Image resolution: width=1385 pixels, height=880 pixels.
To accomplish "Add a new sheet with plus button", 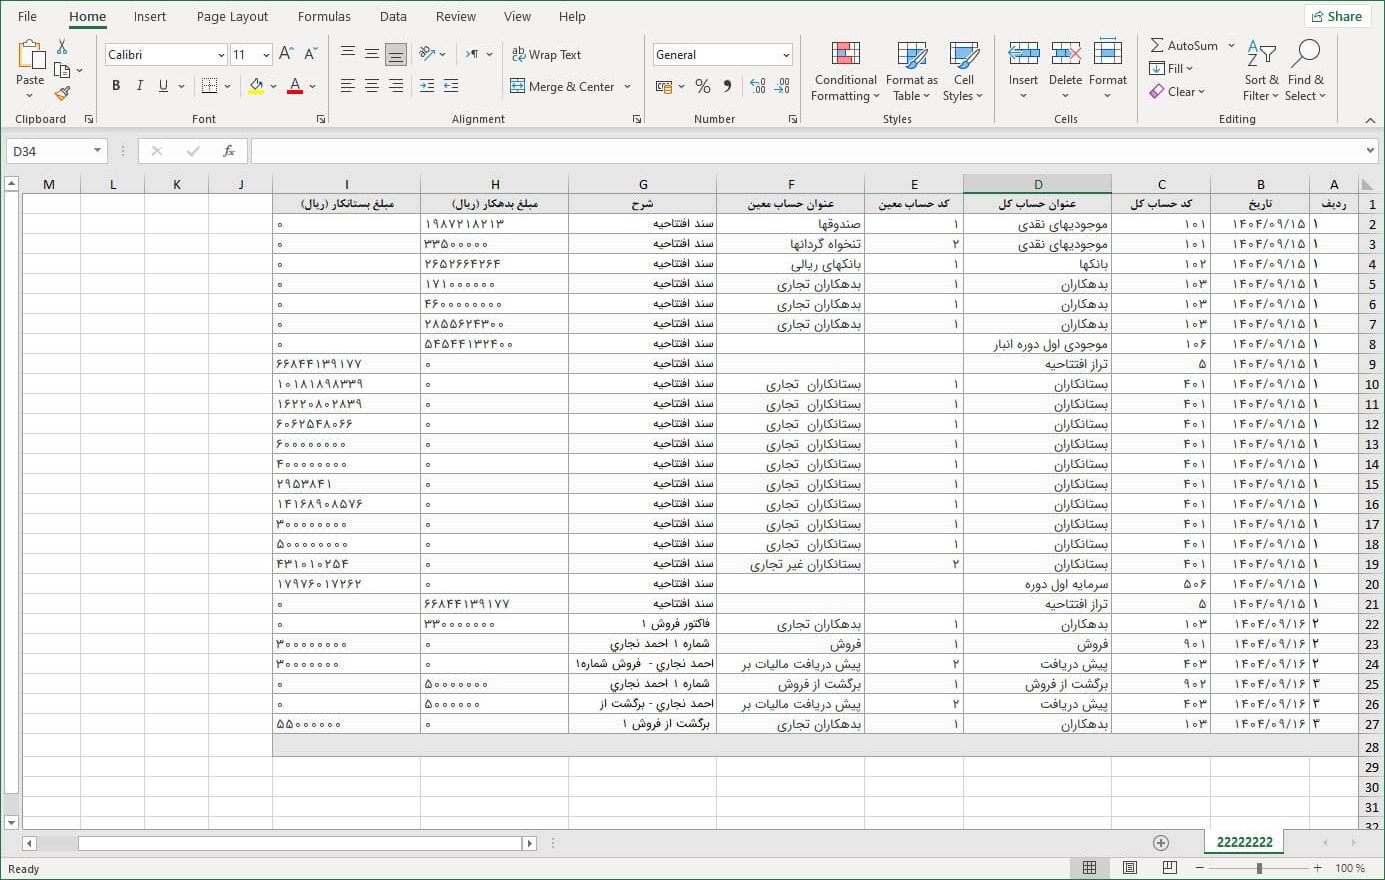I will 1160,843.
